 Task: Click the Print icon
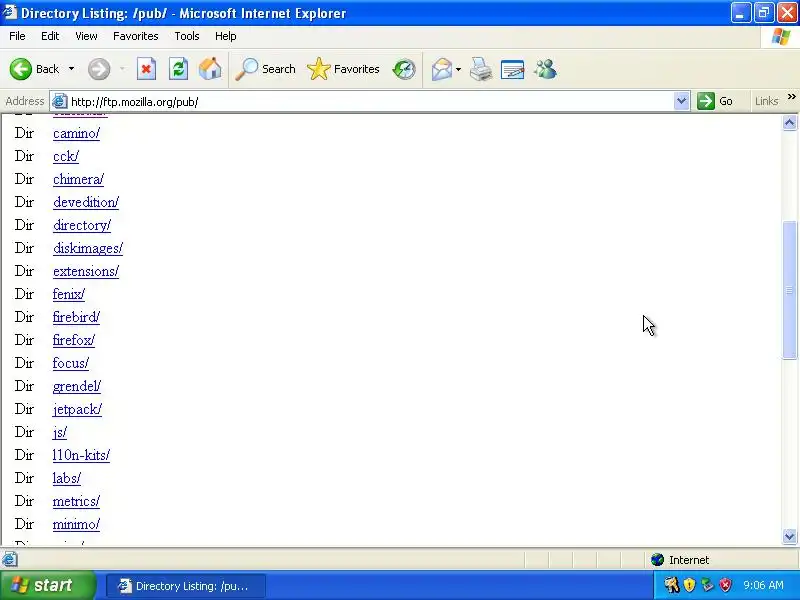(x=481, y=69)
